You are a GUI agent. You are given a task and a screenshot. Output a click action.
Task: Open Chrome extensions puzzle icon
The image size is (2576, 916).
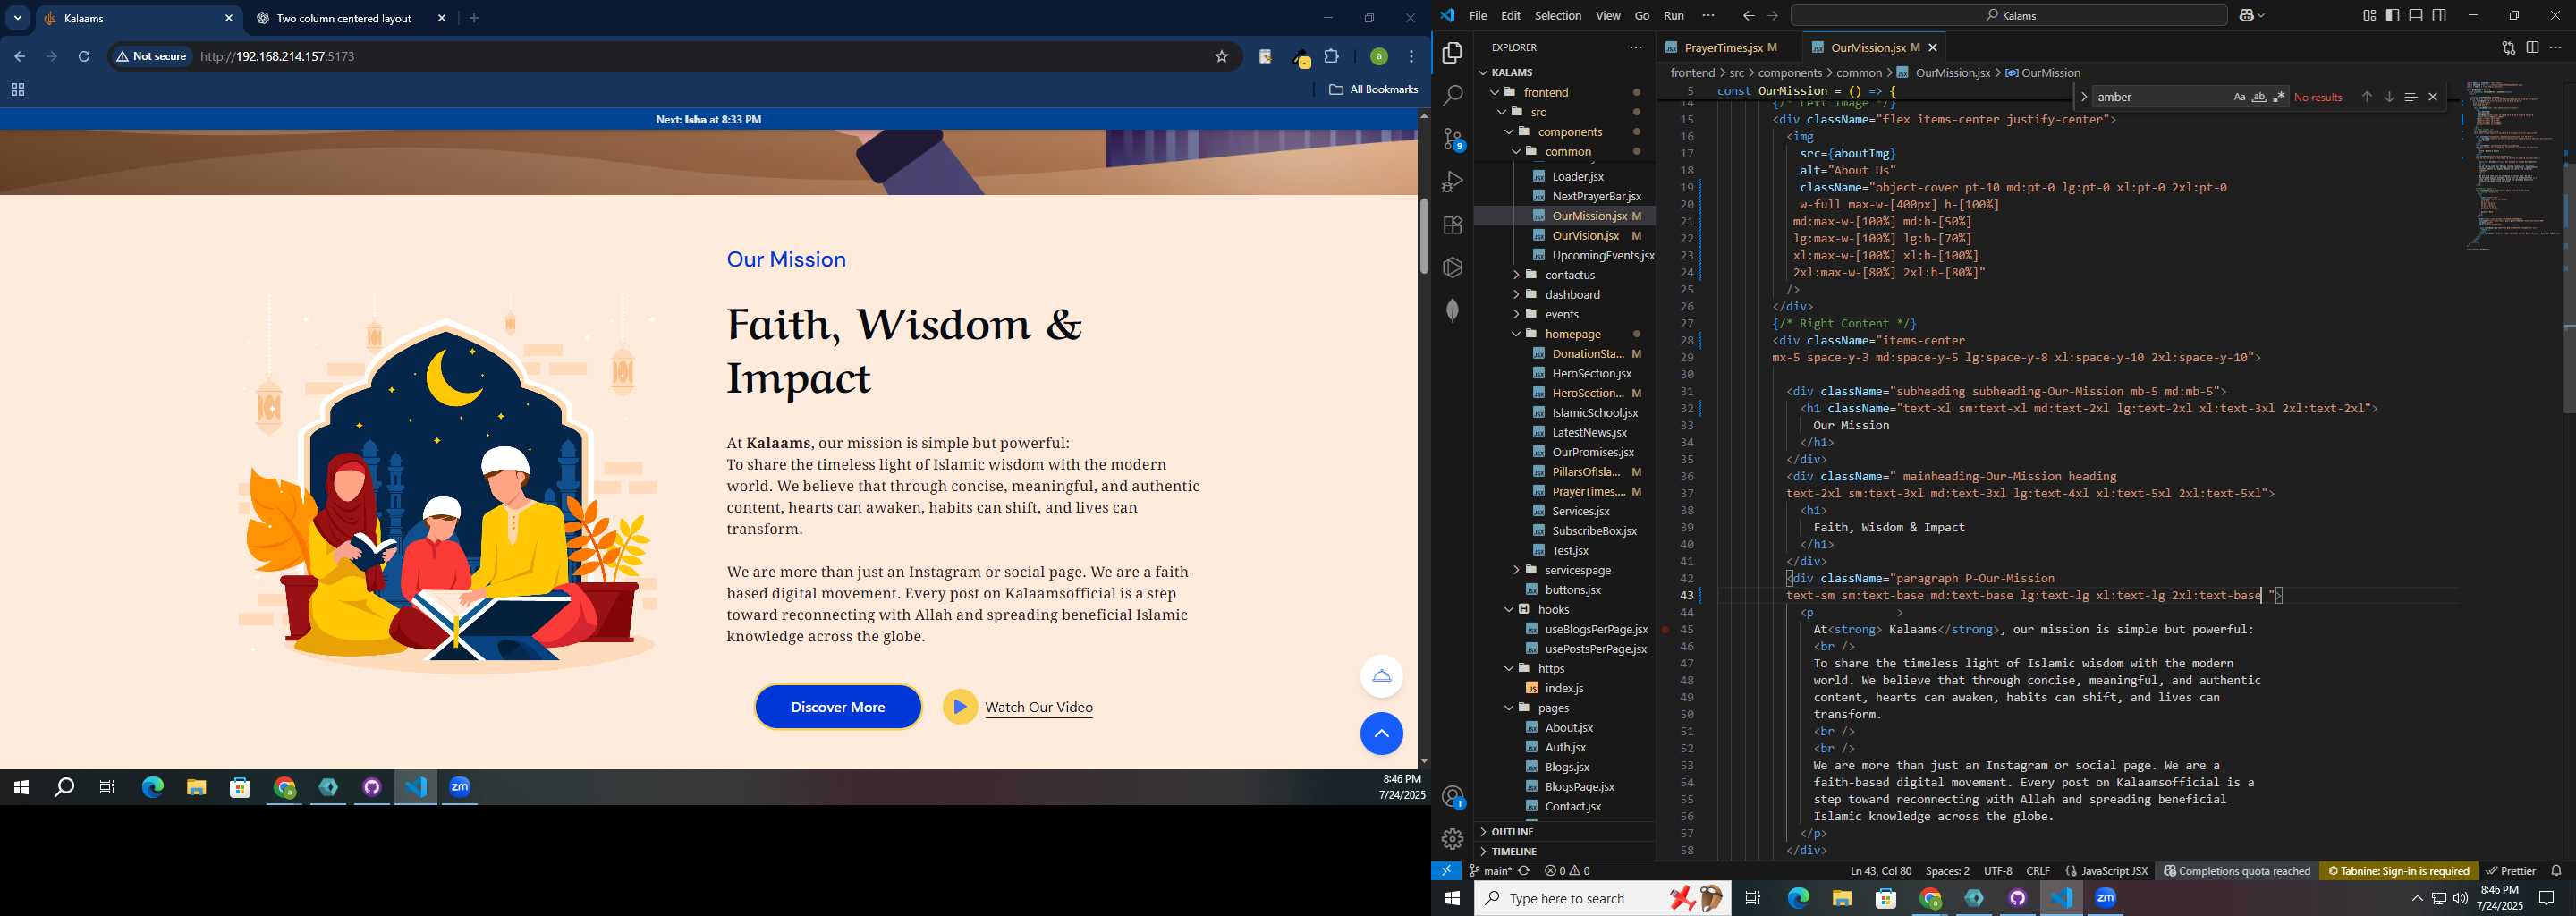1331,56
